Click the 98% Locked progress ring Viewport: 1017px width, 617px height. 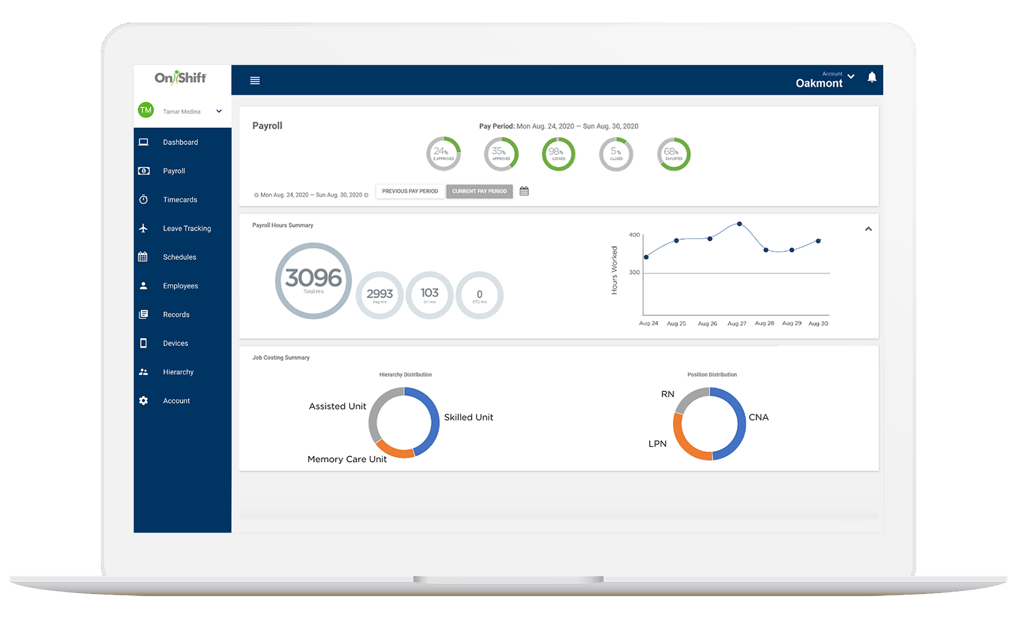coord(558,154)
